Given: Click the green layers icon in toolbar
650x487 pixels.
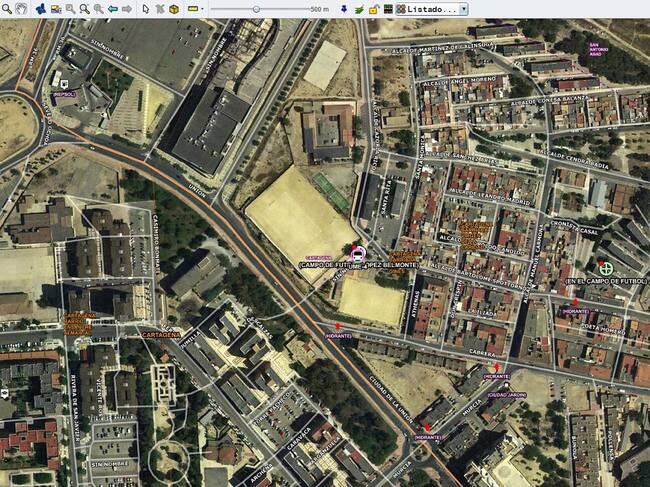Looking at the screenshot, I should tap(359, 8).
